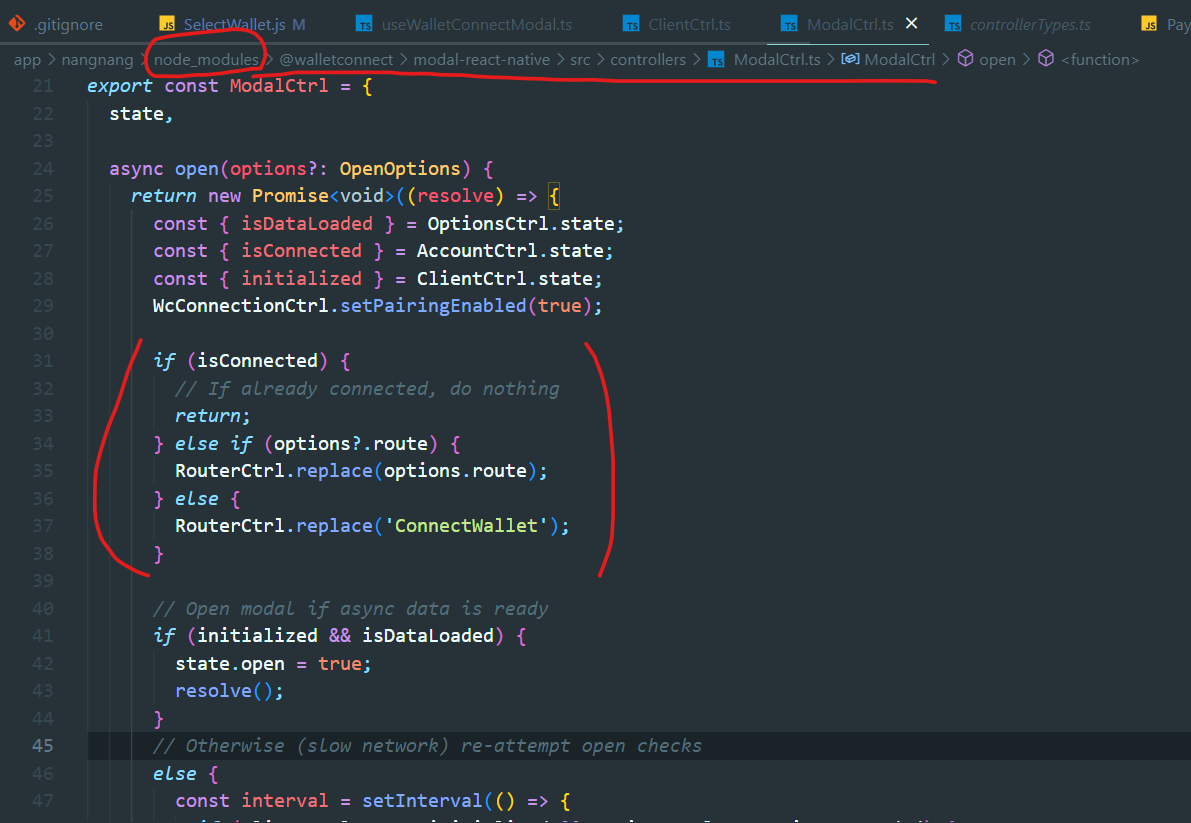Click chevron after 'app' in breadcrumb
Viewport: 1191px width, 823px height.
(51, 59)
